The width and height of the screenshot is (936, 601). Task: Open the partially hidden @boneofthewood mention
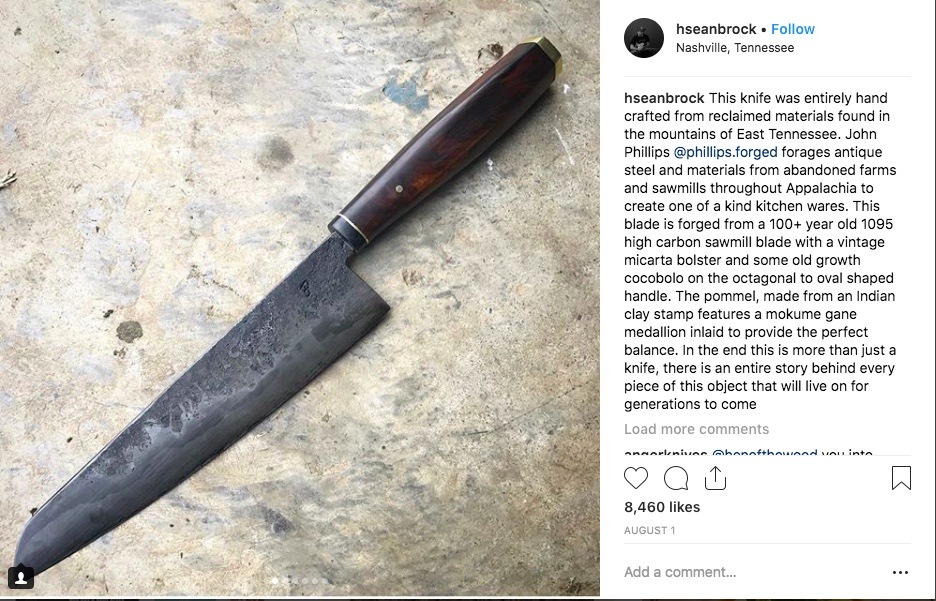pos(765,453)
